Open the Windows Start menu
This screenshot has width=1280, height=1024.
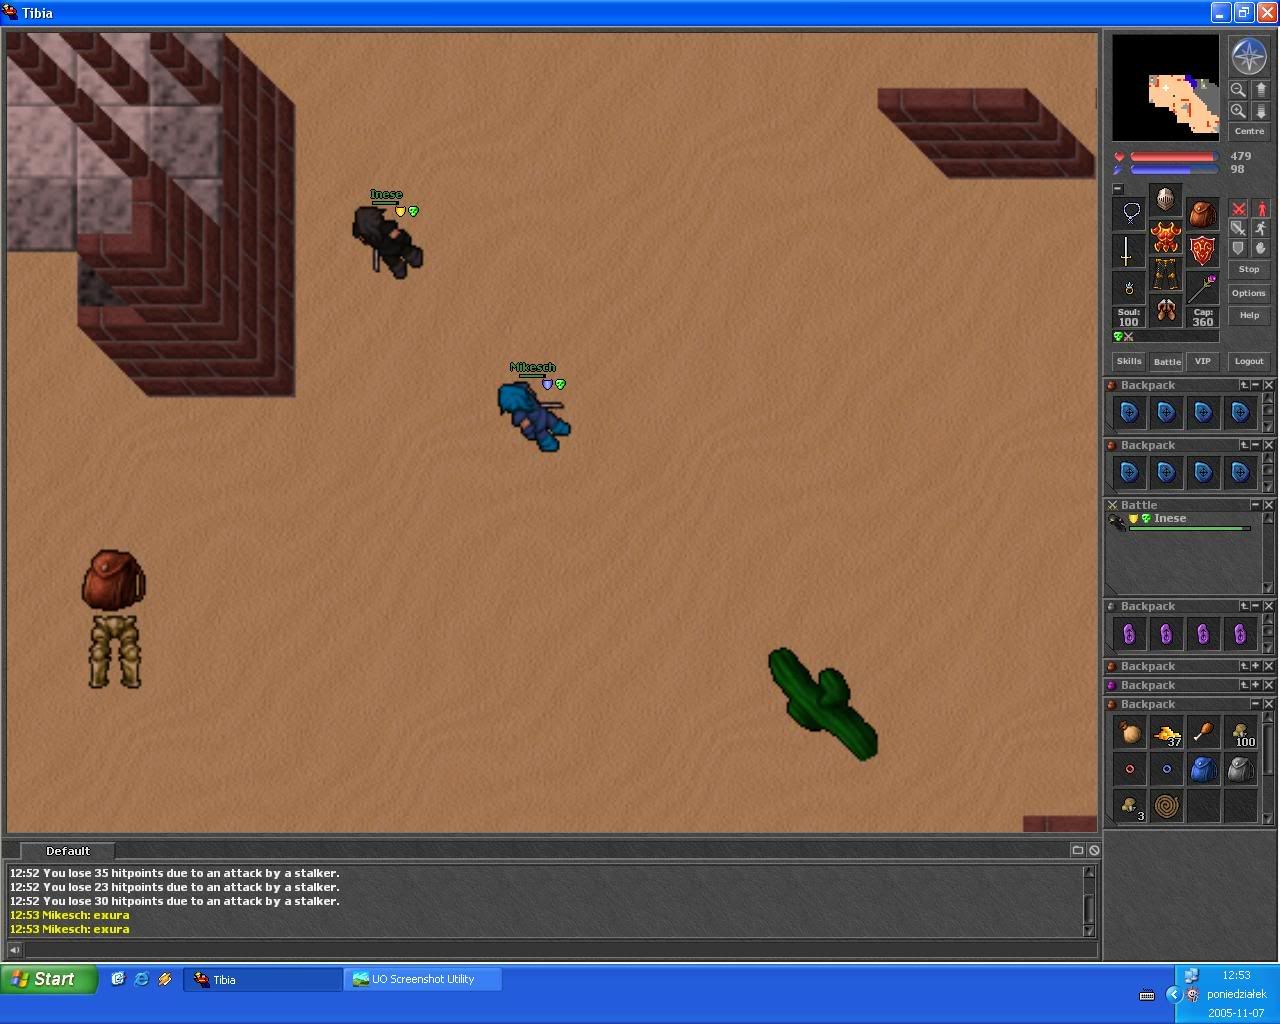pyautogui.click(x=49, y=979)
